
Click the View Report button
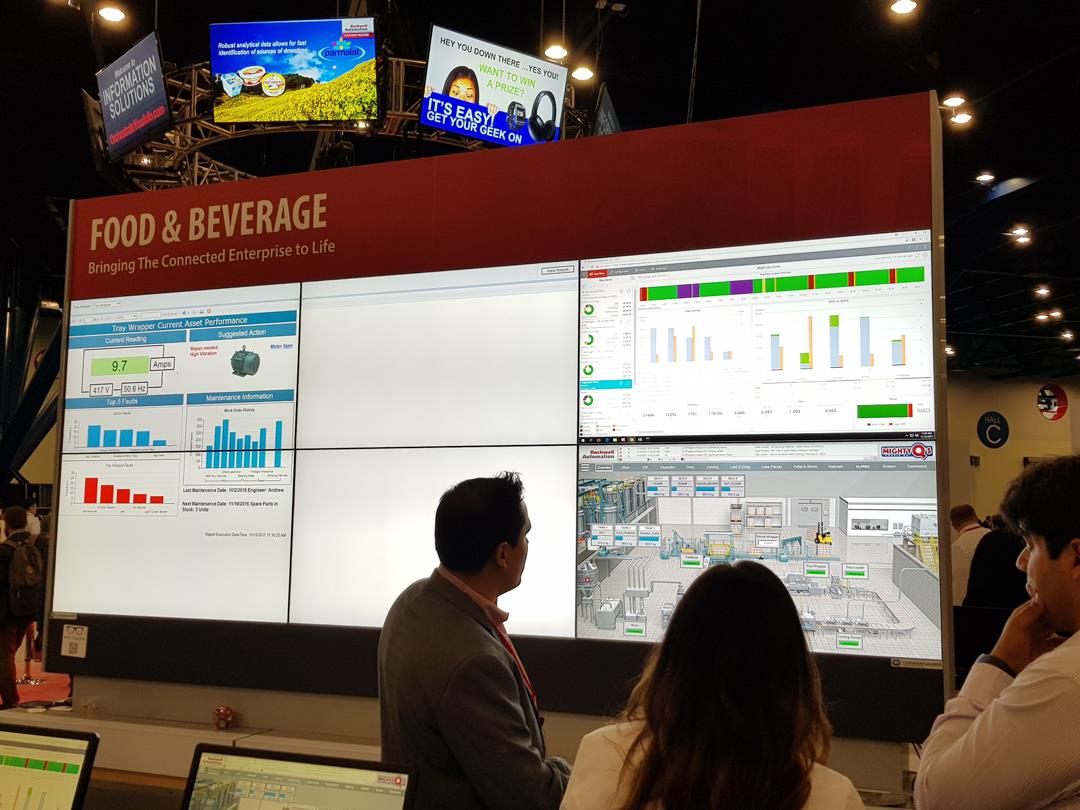click(557, 270)
